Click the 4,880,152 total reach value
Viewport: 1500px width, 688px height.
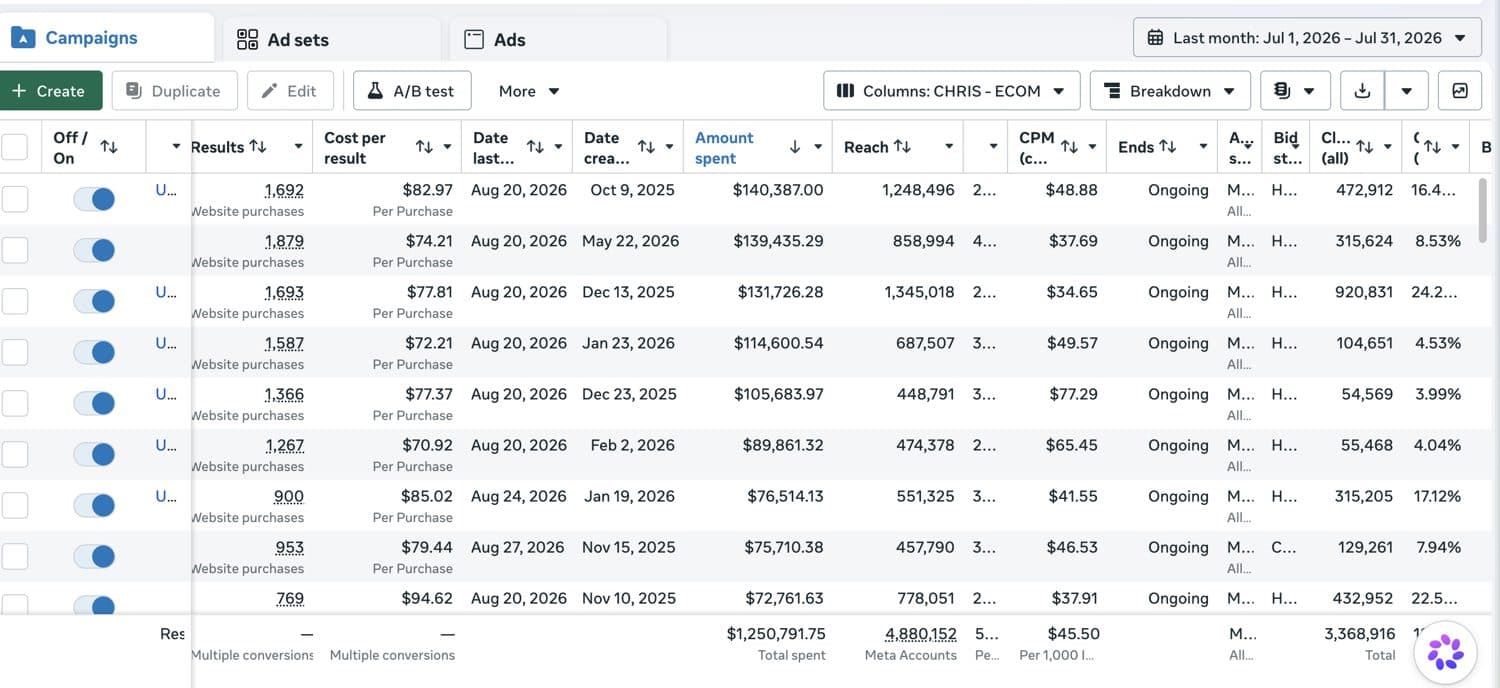[x=921, y=634]
